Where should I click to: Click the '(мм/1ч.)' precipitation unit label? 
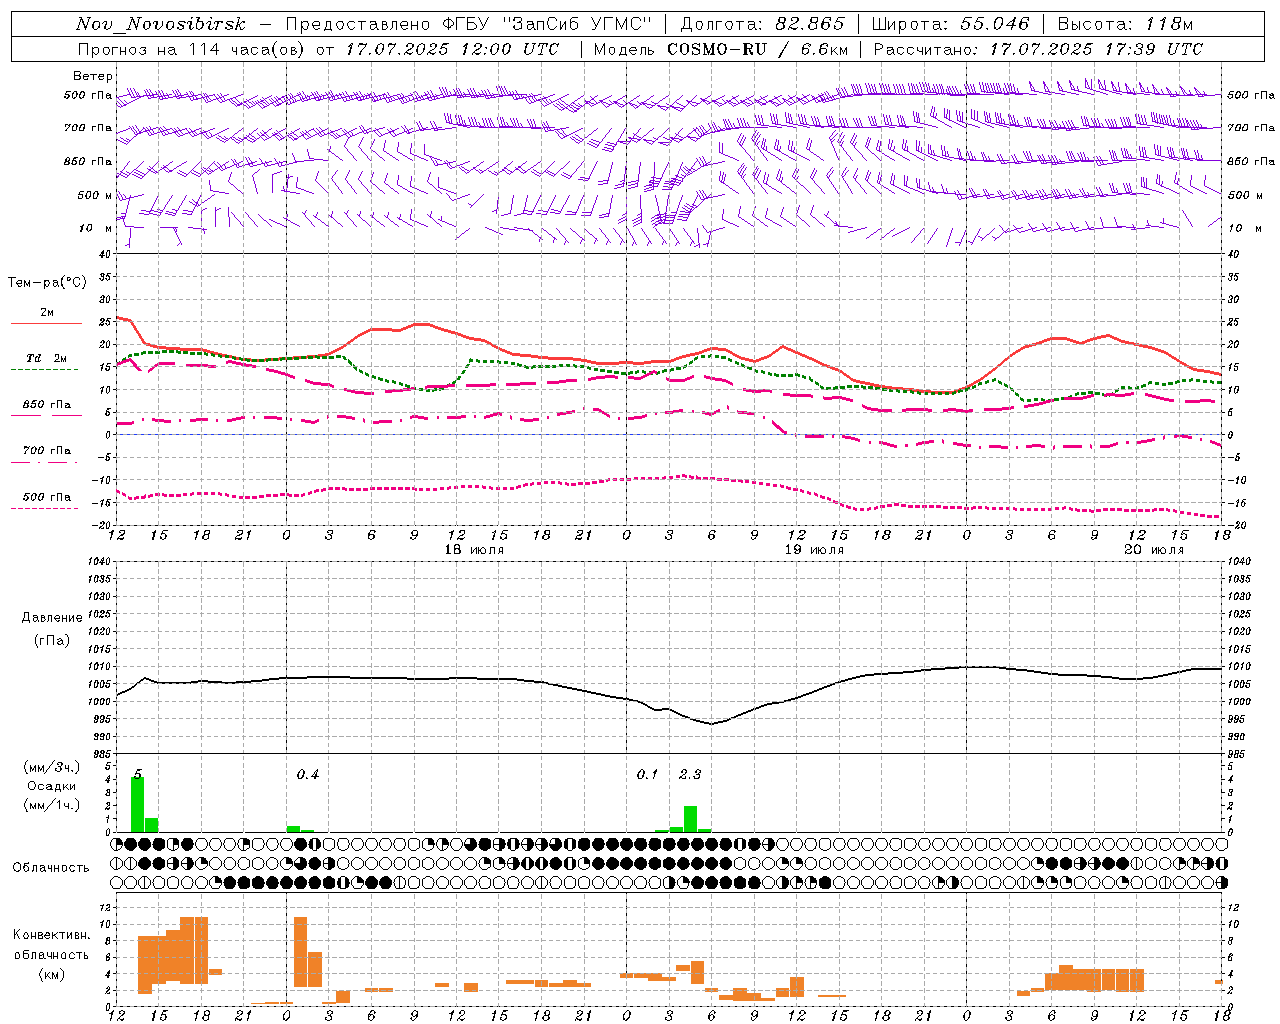point(52,805)
